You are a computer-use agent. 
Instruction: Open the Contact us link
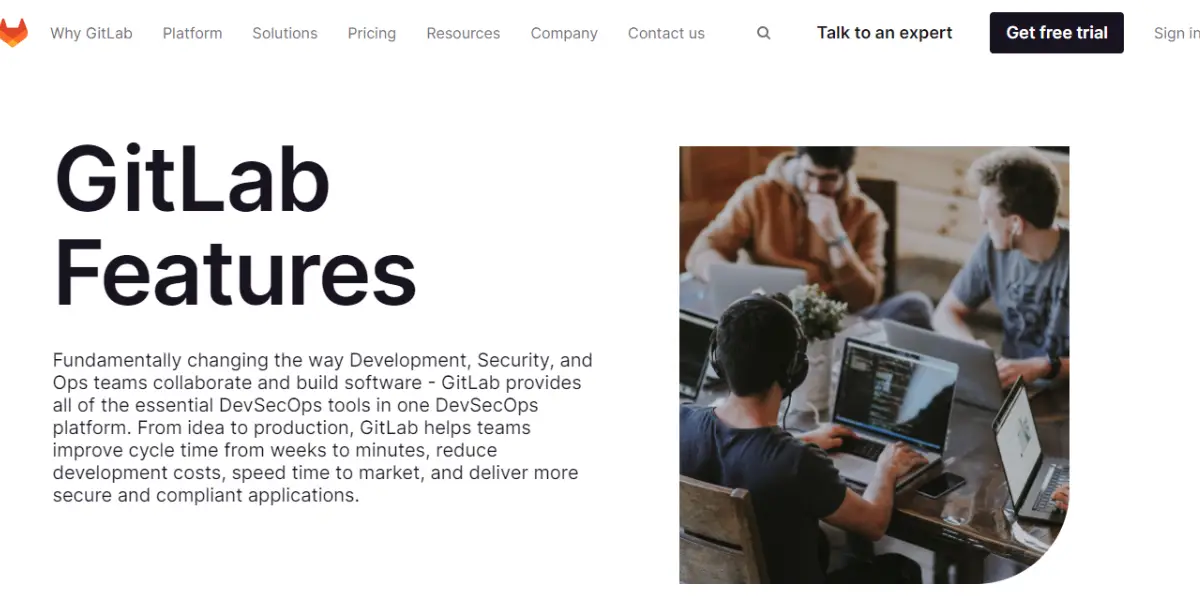pyautogui.click(x=666, y=33)
